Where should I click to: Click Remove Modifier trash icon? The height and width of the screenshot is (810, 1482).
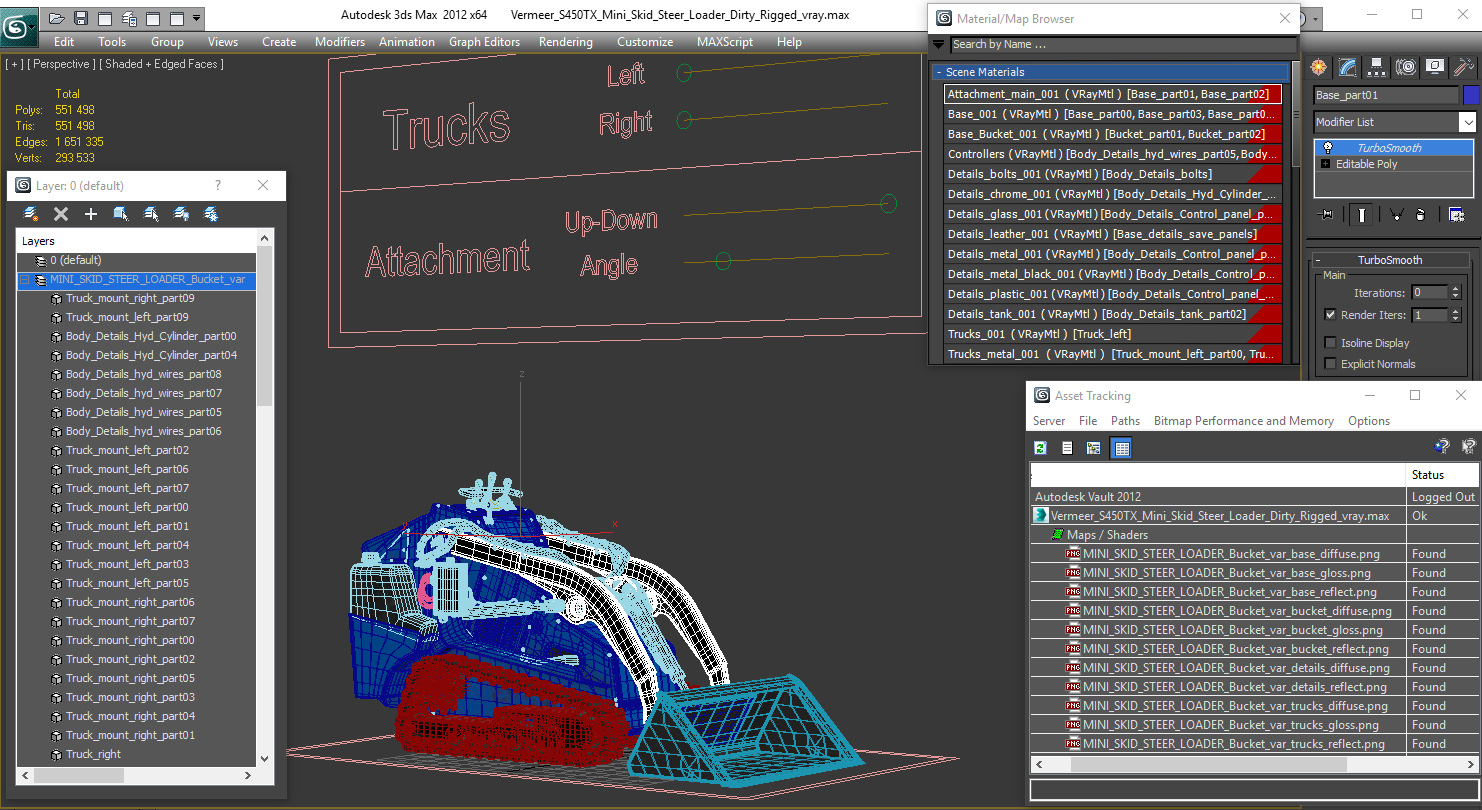(1421, 214)
